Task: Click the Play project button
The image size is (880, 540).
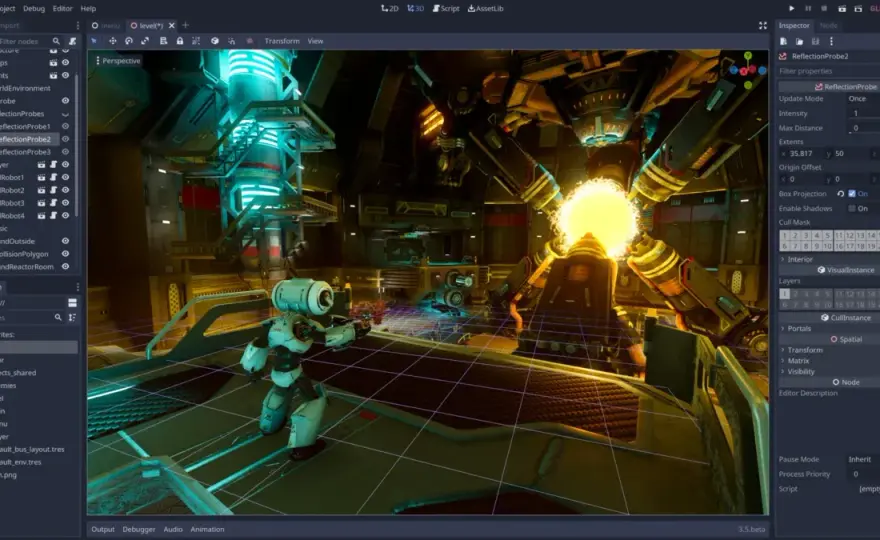Action: click(x=791, y=8)
